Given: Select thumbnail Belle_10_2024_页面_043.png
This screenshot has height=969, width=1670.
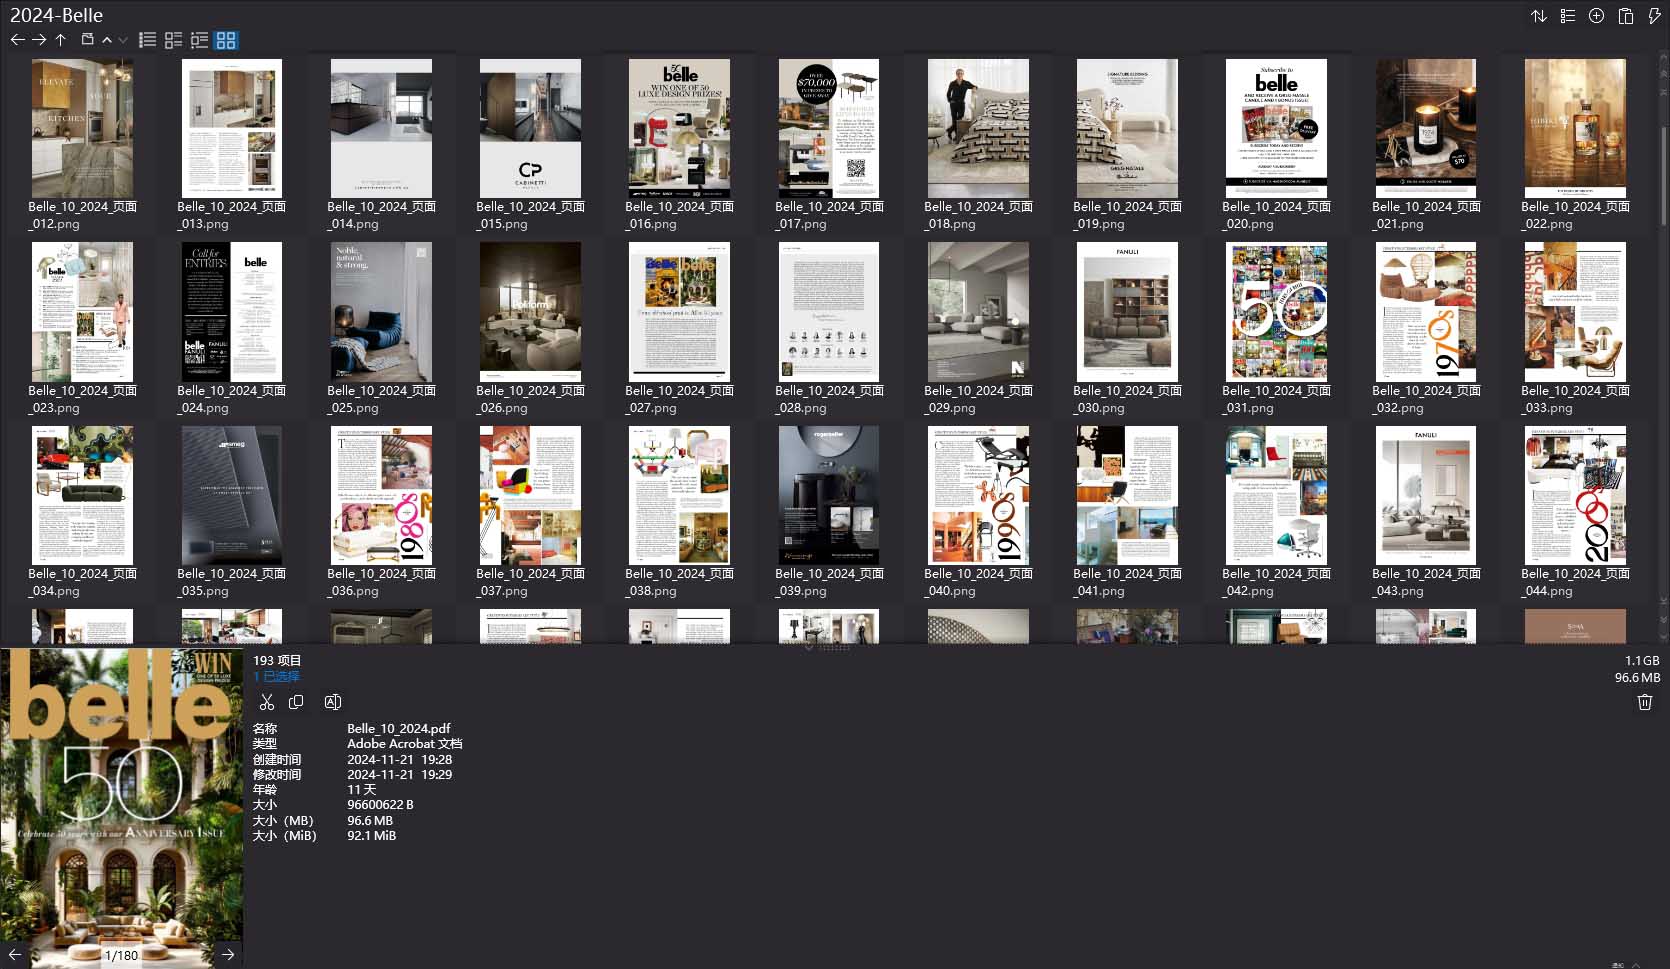Looking at the screenshot, I should (1426, 495).
